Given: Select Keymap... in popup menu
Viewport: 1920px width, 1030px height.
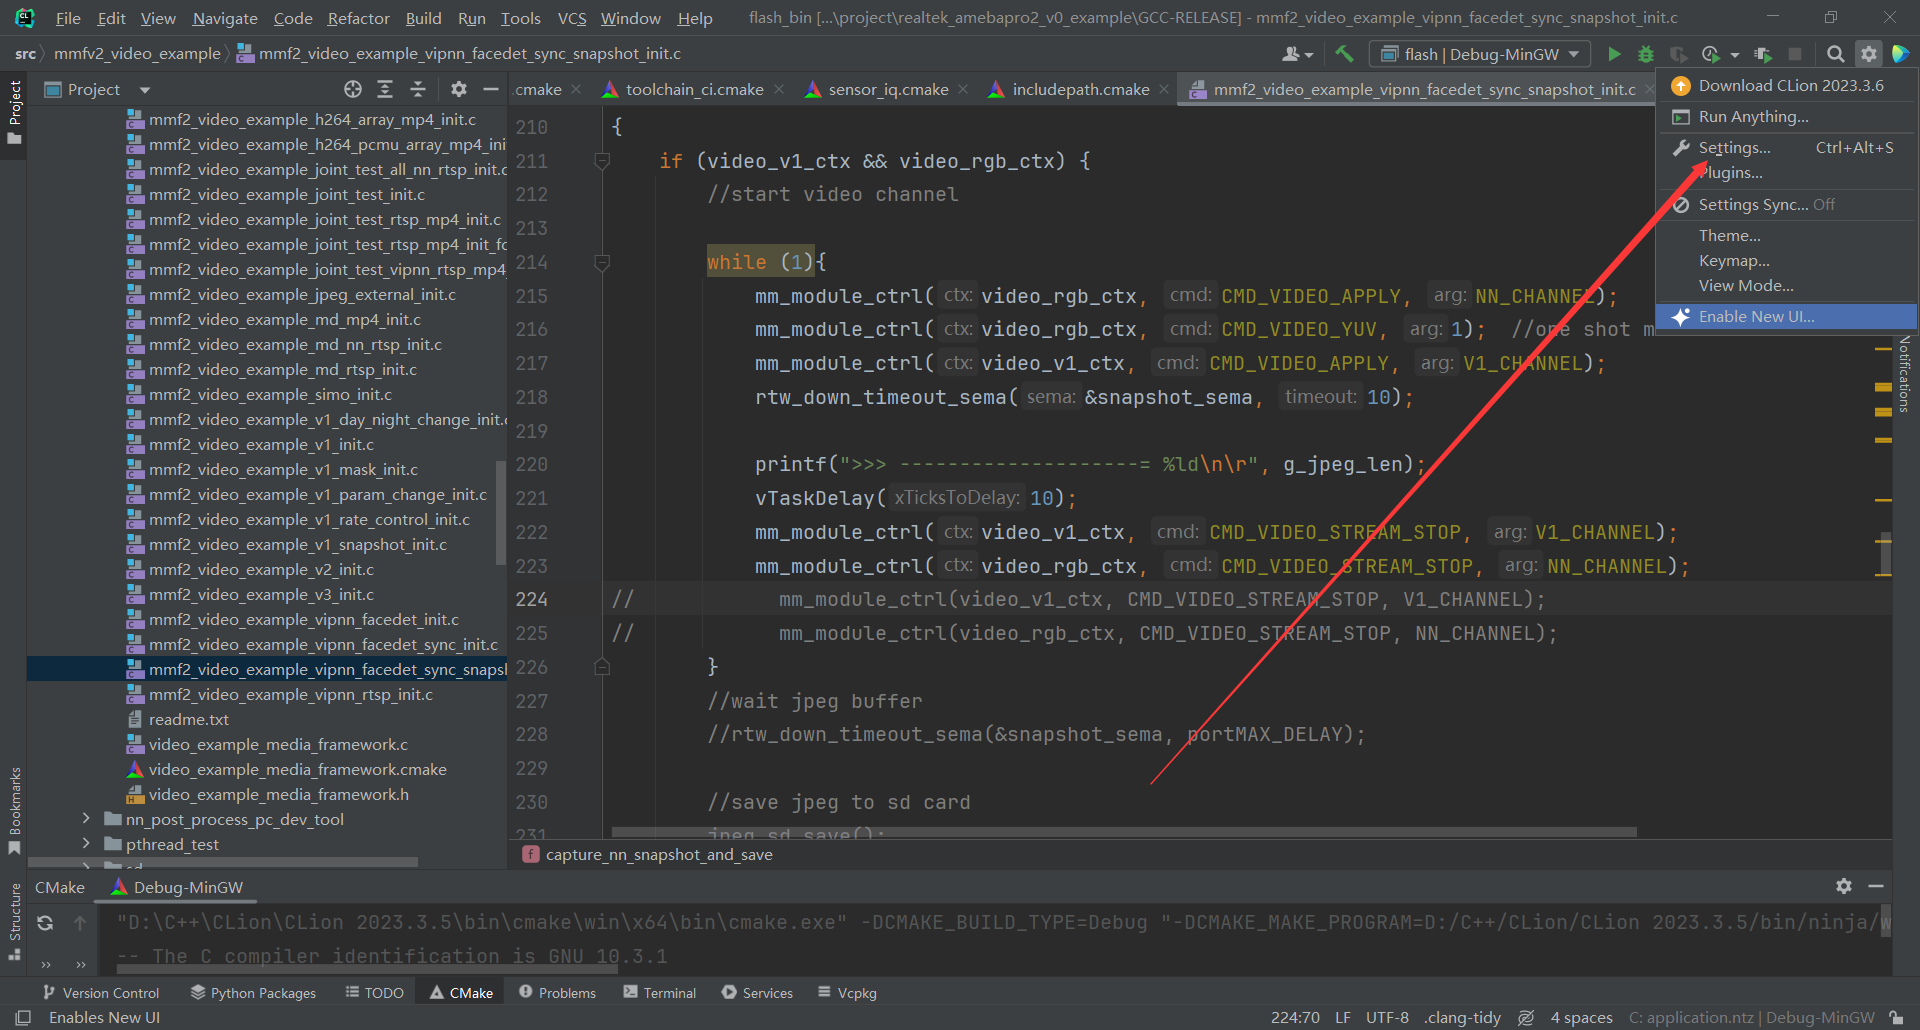Looking at the screenshot, I should 1786,261.
